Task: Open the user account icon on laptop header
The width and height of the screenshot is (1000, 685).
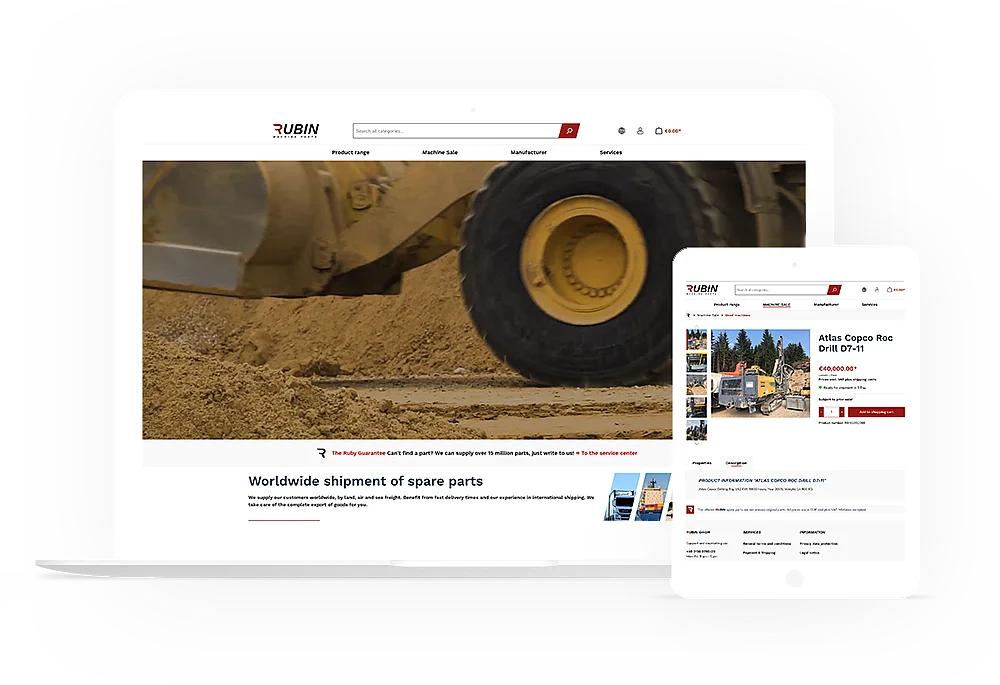Action: 640,131
